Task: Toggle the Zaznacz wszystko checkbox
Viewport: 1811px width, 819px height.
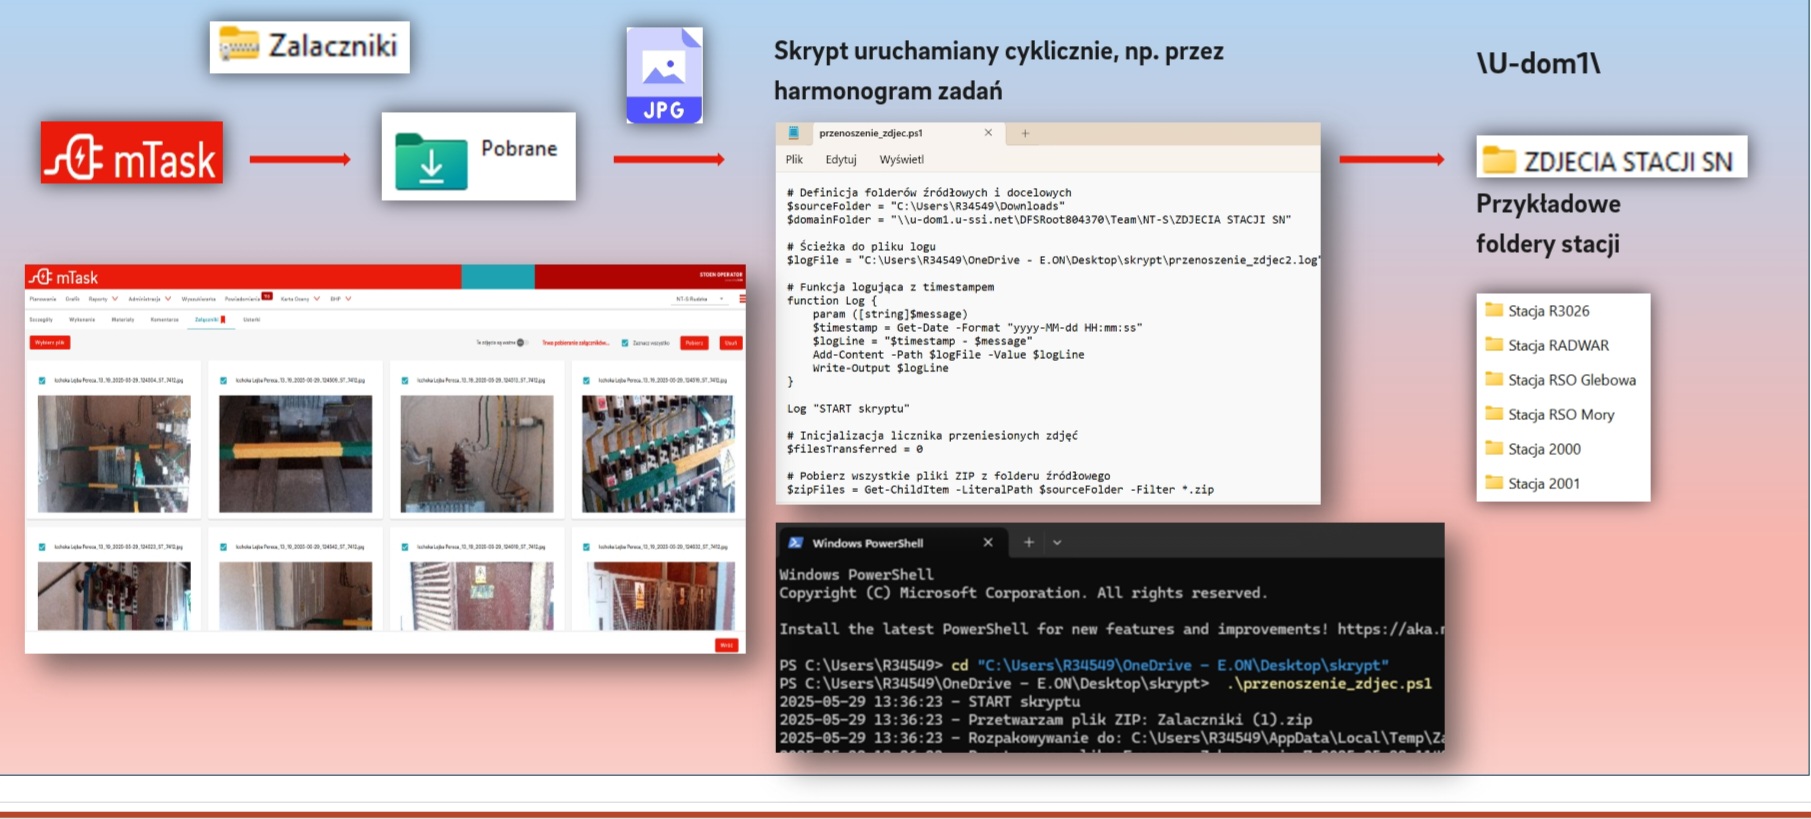Action: (x=625, y=343)
